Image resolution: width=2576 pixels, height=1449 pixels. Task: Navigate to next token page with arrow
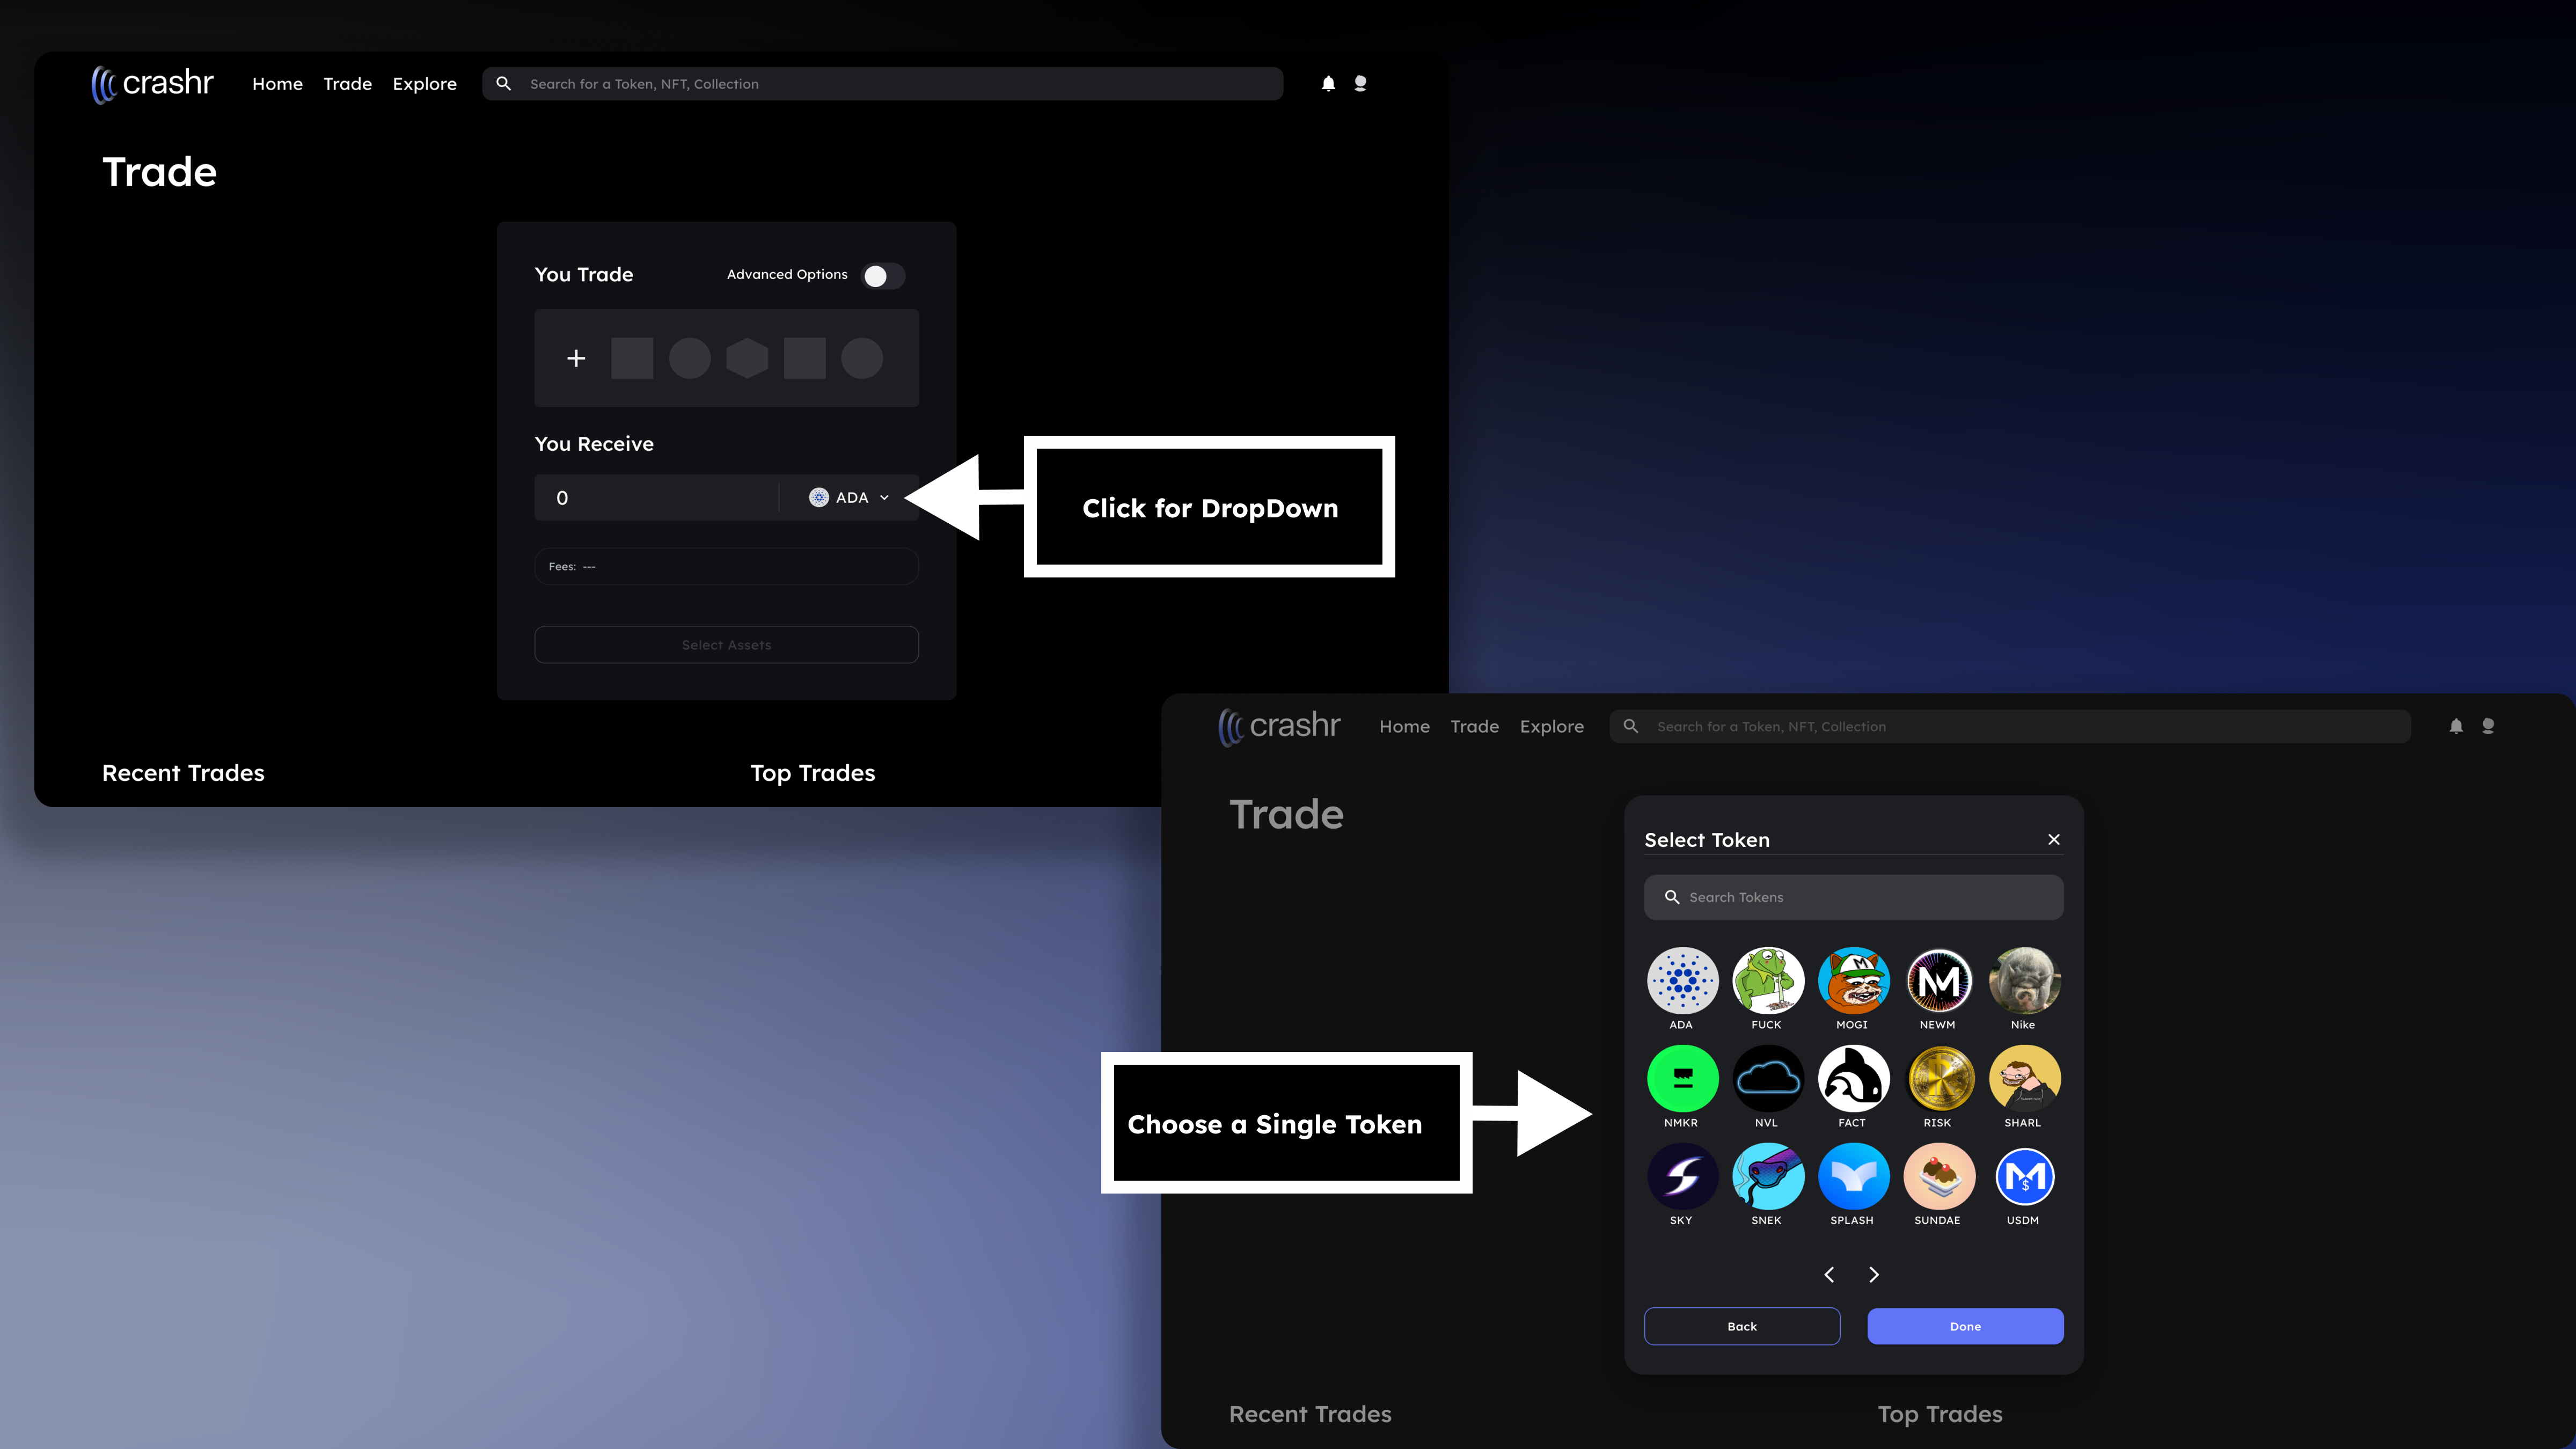1874,1274
